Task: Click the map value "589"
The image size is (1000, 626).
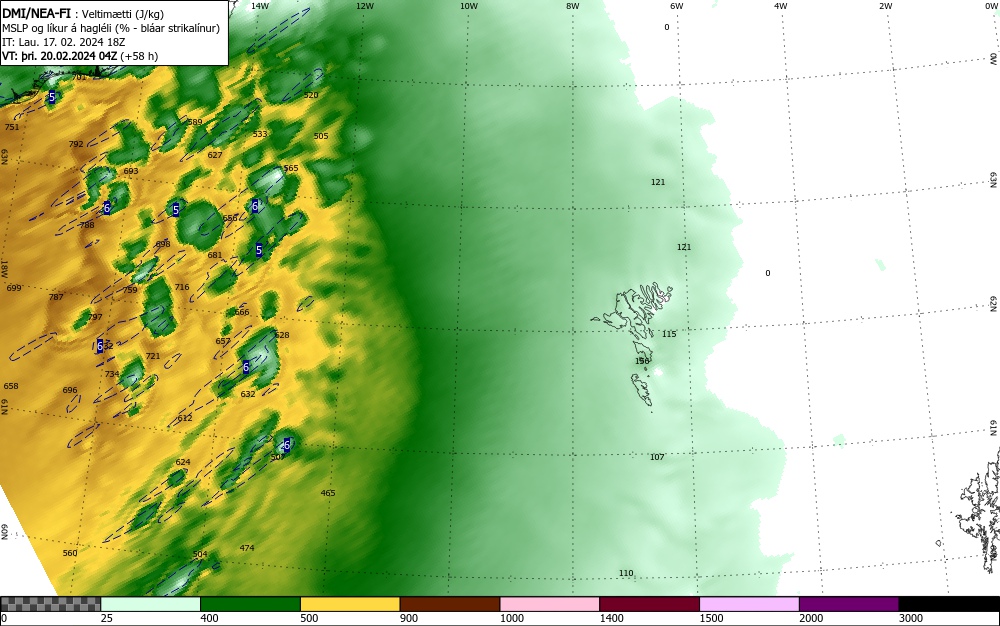Action: click(195, 122)
